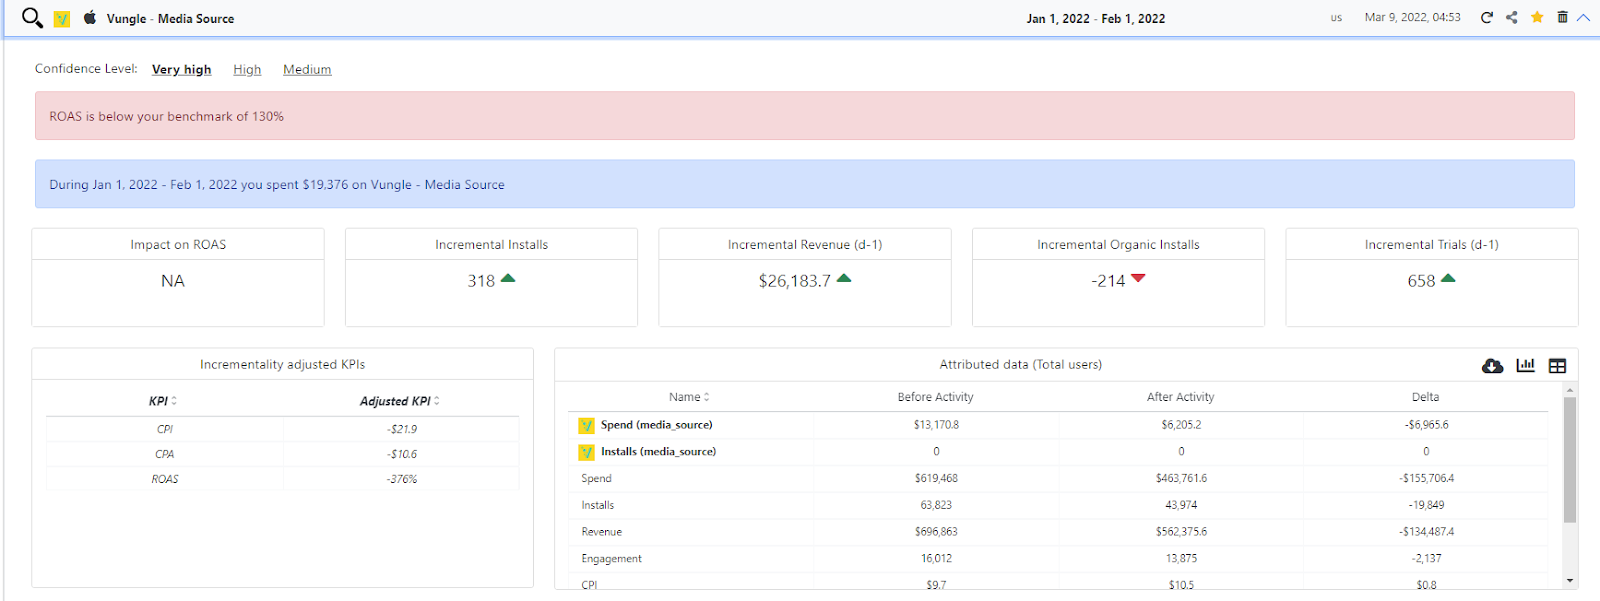Viewport: 1600px width, 601px height.
Task: Click the $26,183.7 incremental revenue value
Action: pyautogui.click(x=795, y=281)
